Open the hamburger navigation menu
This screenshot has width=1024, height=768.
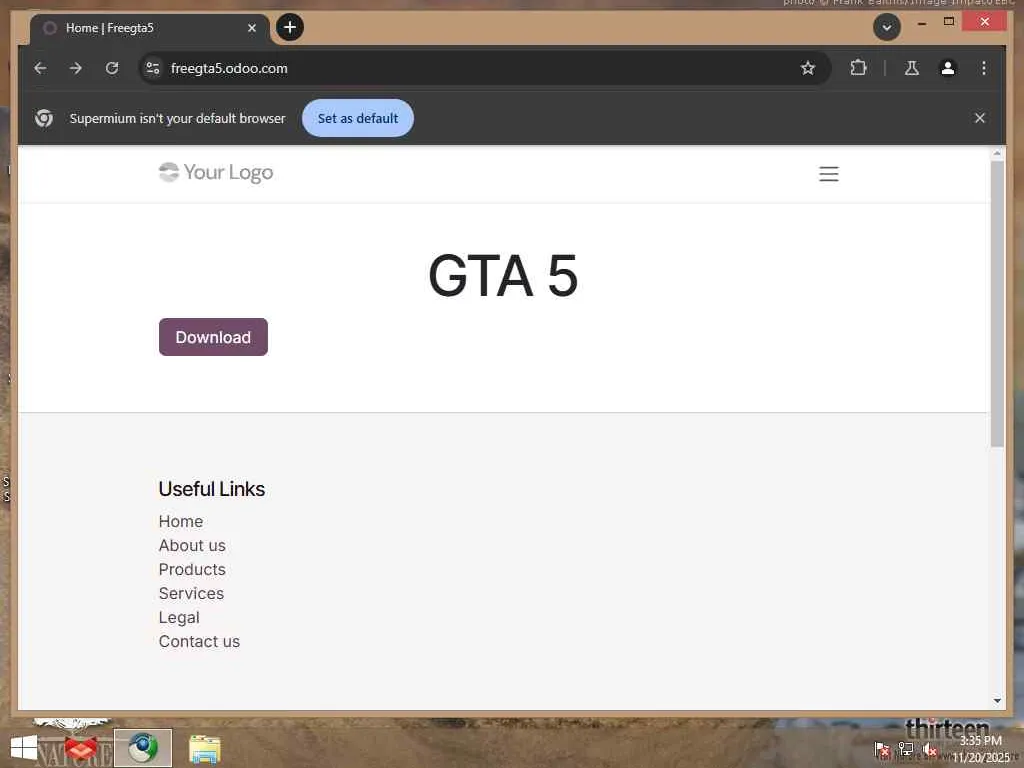(x=829, y=174)
